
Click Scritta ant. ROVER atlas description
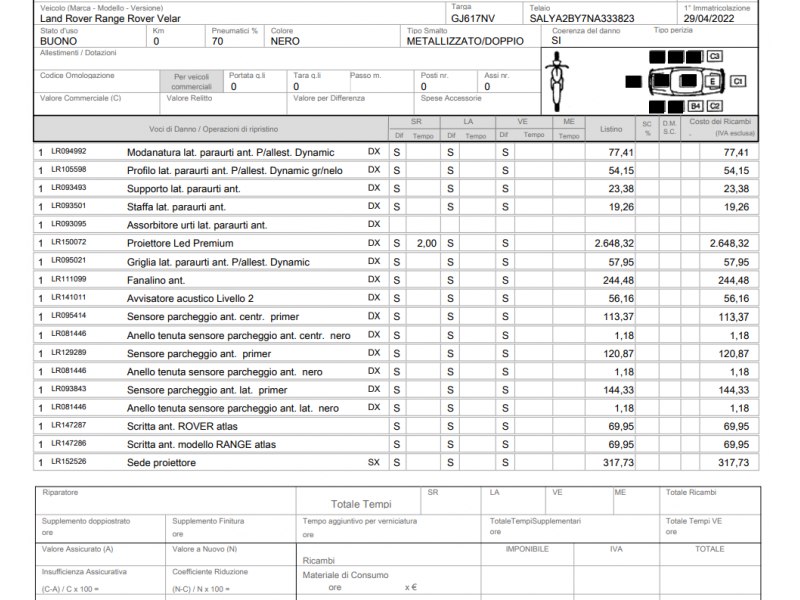pyautogui.click(x=182, y=427)
